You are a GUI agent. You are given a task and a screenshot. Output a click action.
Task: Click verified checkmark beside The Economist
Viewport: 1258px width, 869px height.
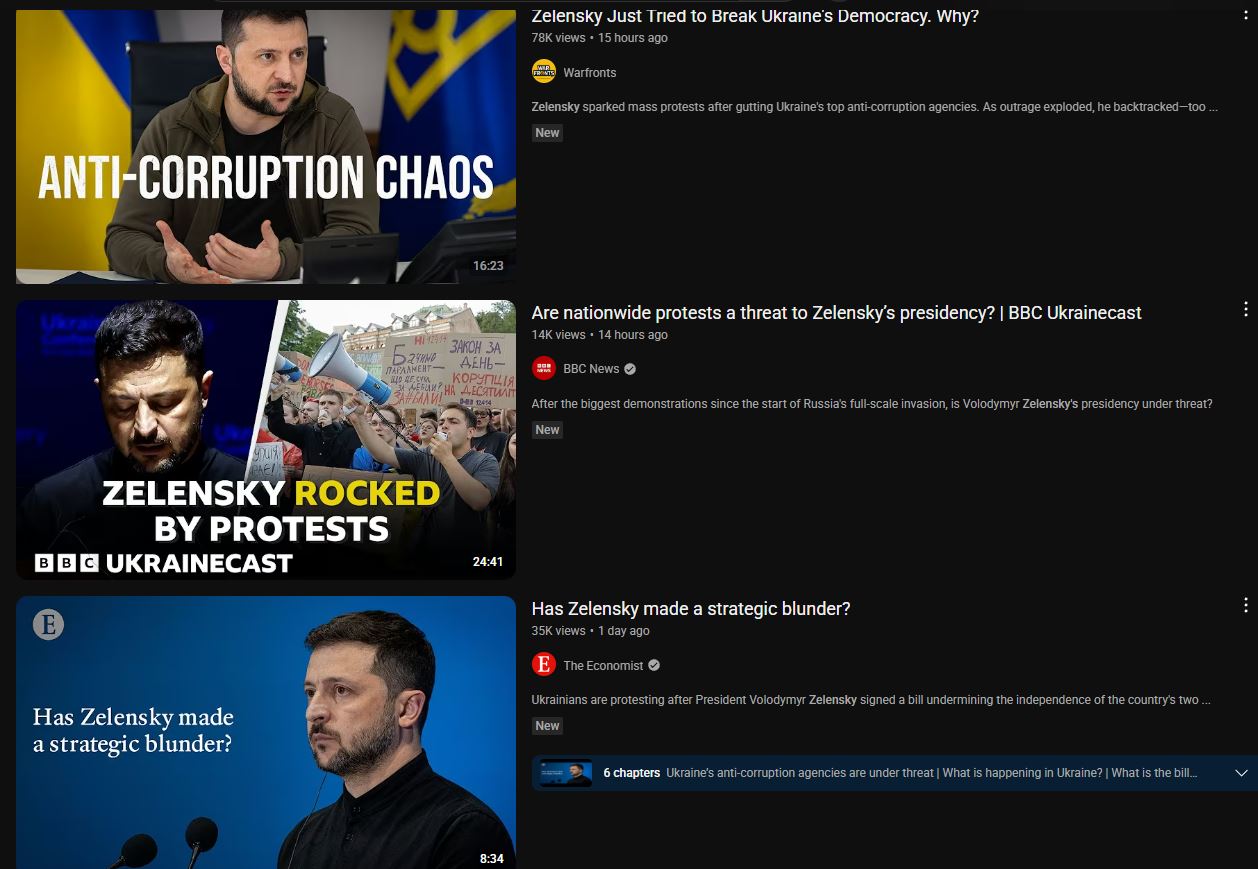(654, 665)
